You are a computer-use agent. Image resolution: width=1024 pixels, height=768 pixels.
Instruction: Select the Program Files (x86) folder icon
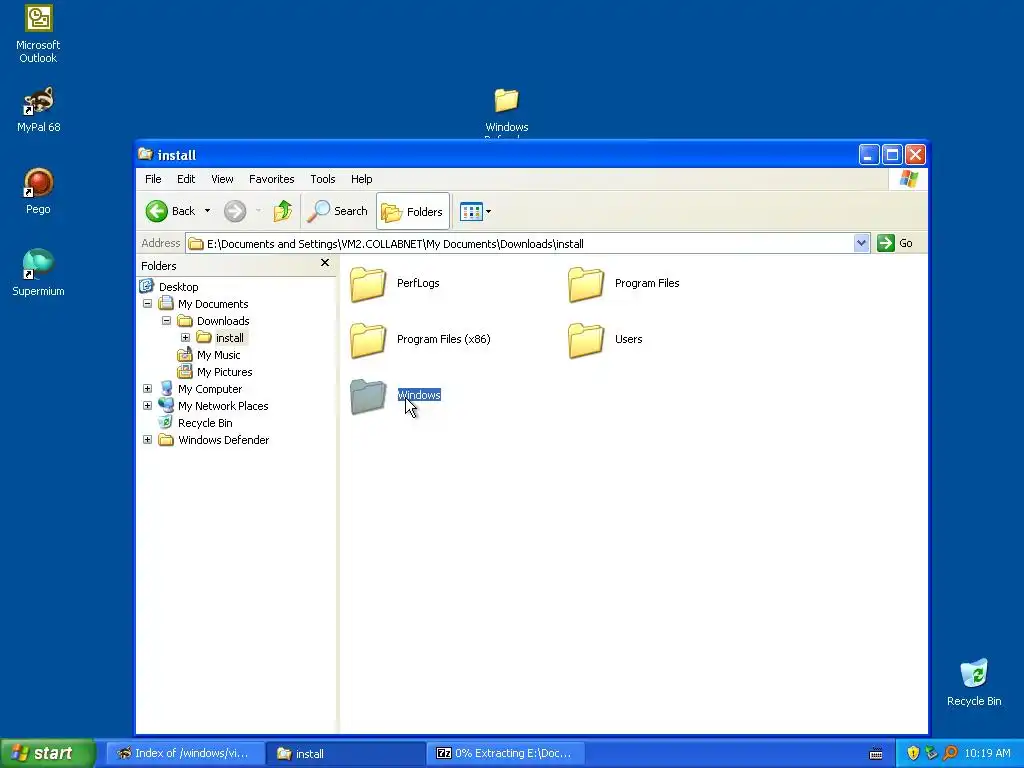pyautogui.click(x=368, y=340)
